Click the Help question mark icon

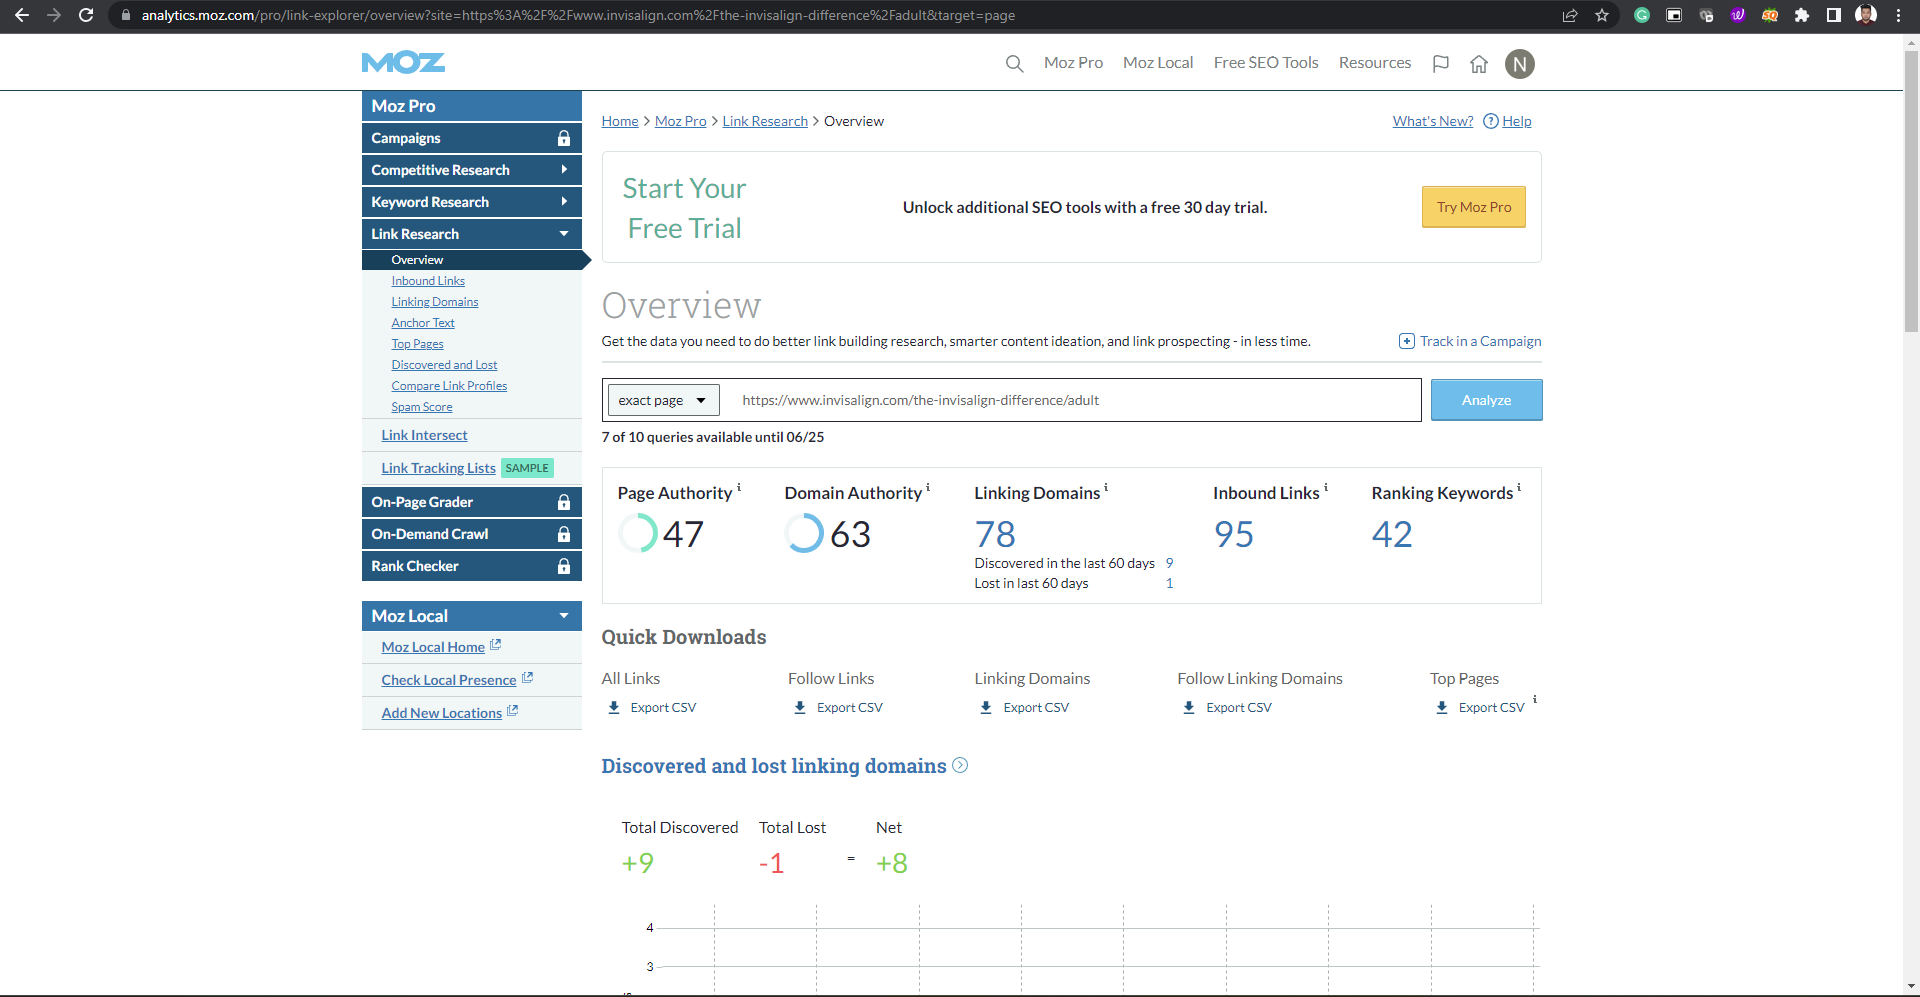1491,121
